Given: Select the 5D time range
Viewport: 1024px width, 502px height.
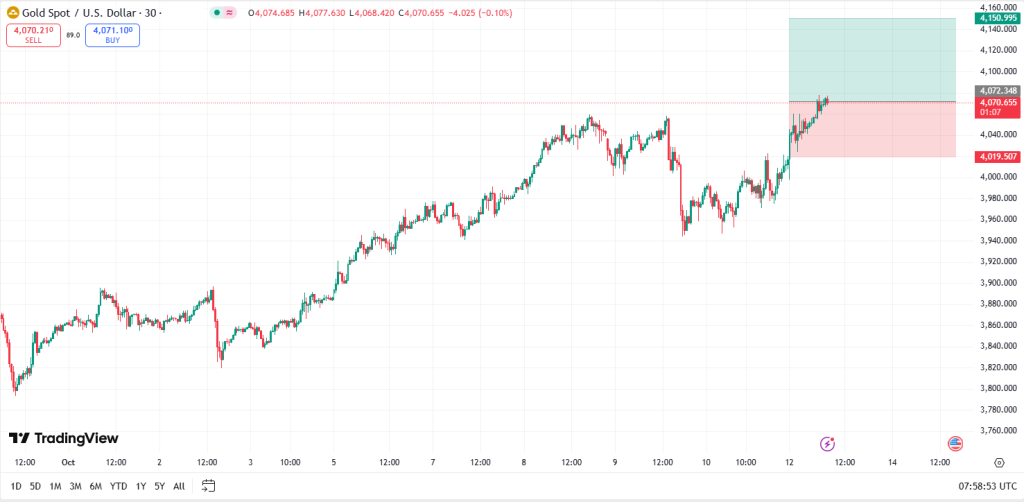Looking at the screenshot, I should coord(35,486).
